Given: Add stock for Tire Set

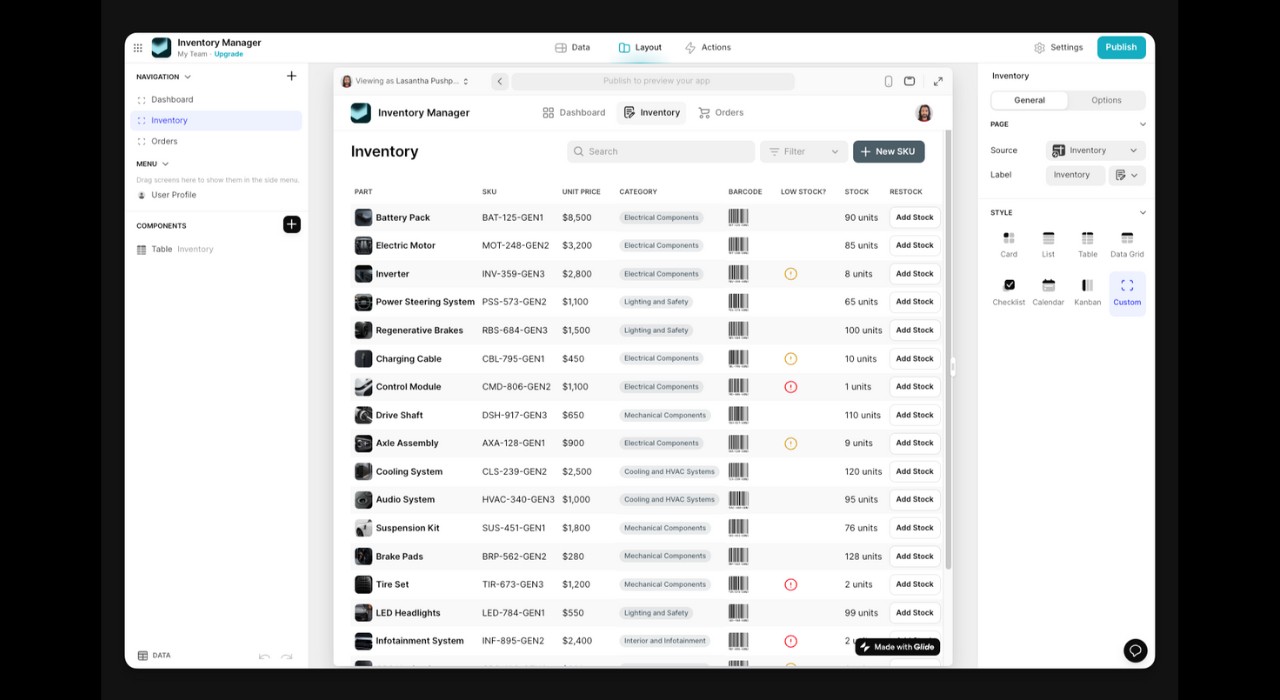Looking at the screenshot, I should coord(914,584).
